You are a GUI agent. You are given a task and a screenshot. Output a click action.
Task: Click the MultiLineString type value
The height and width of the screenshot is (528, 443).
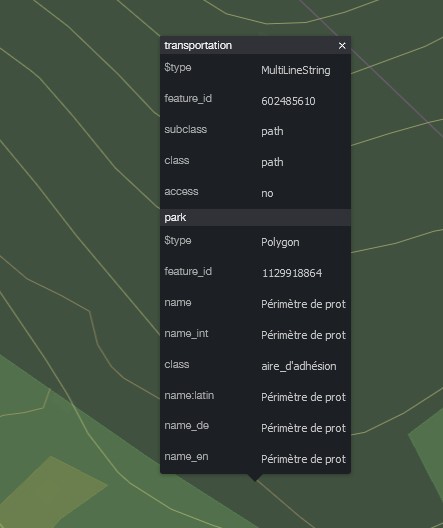pos(296,70)
